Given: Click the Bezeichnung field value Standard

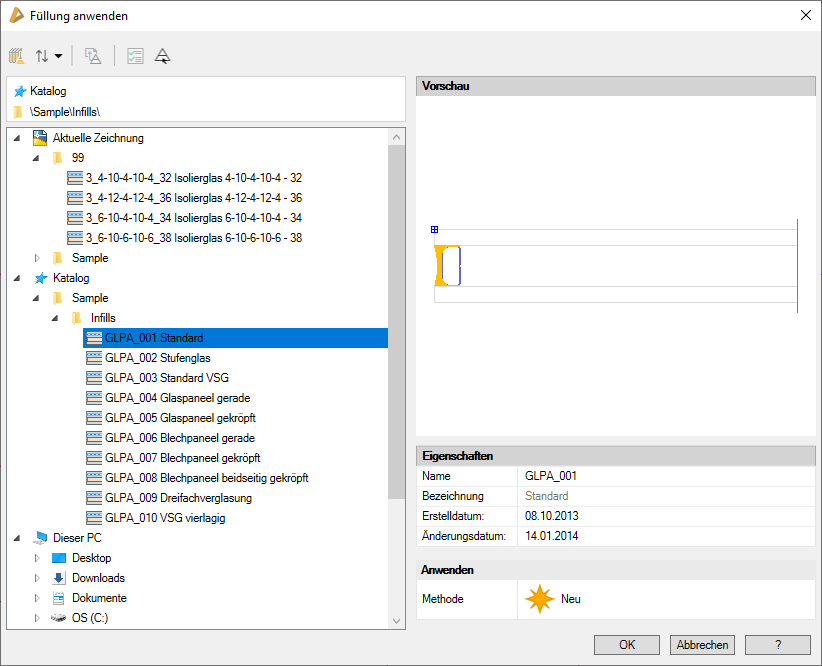Looking at the screenshot, I should tap(546, 496).
